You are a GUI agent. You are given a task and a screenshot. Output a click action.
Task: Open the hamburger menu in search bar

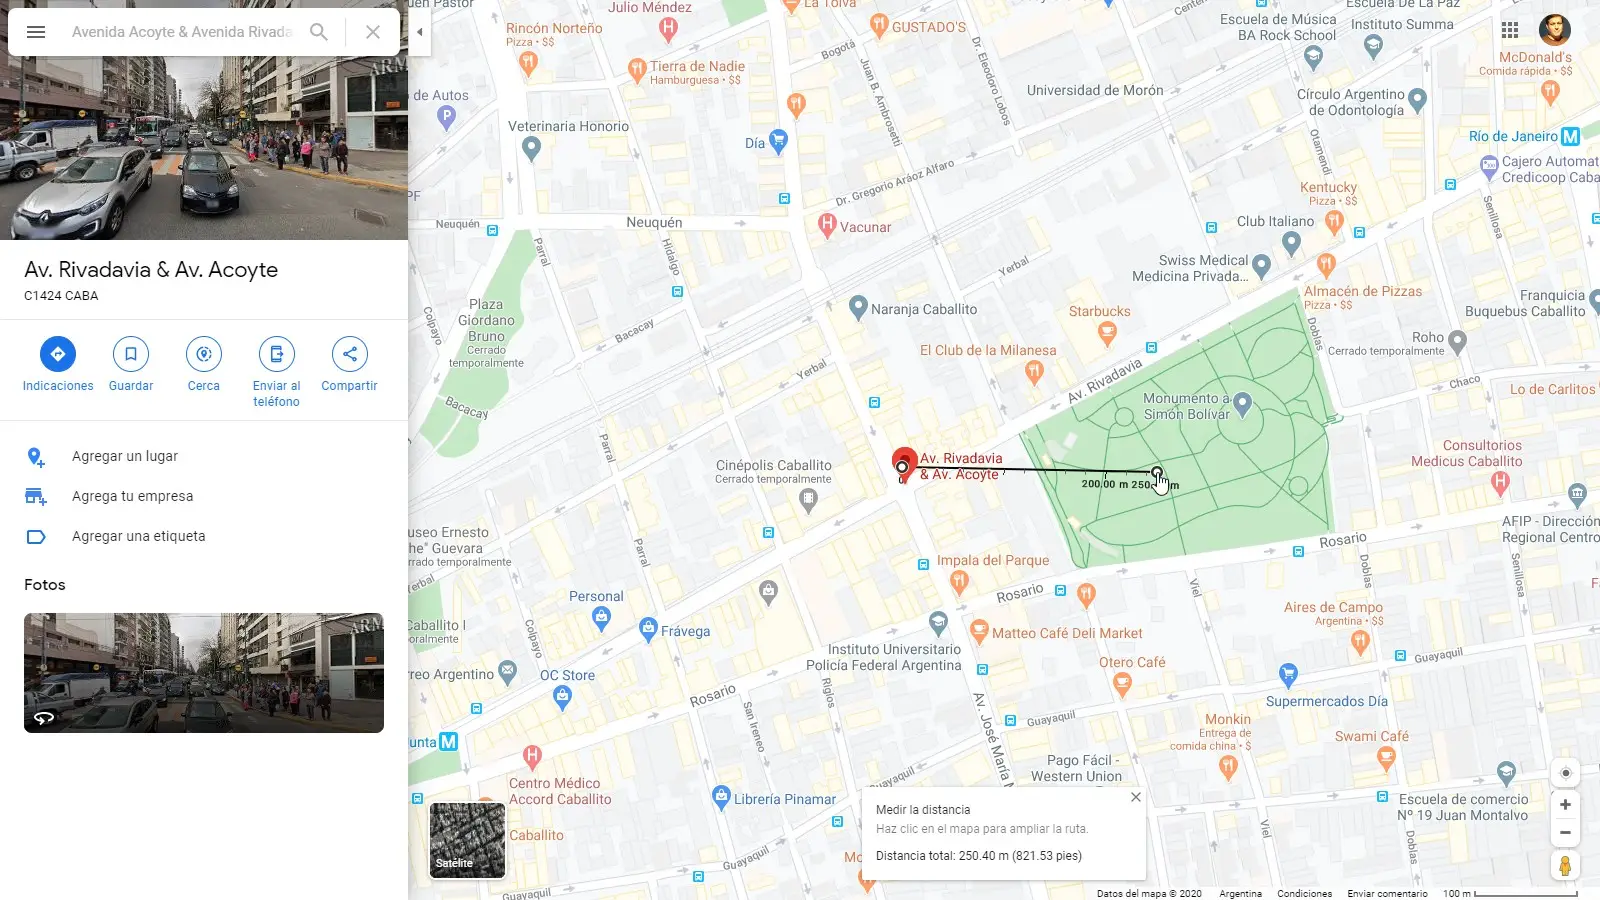coord(36,32)
